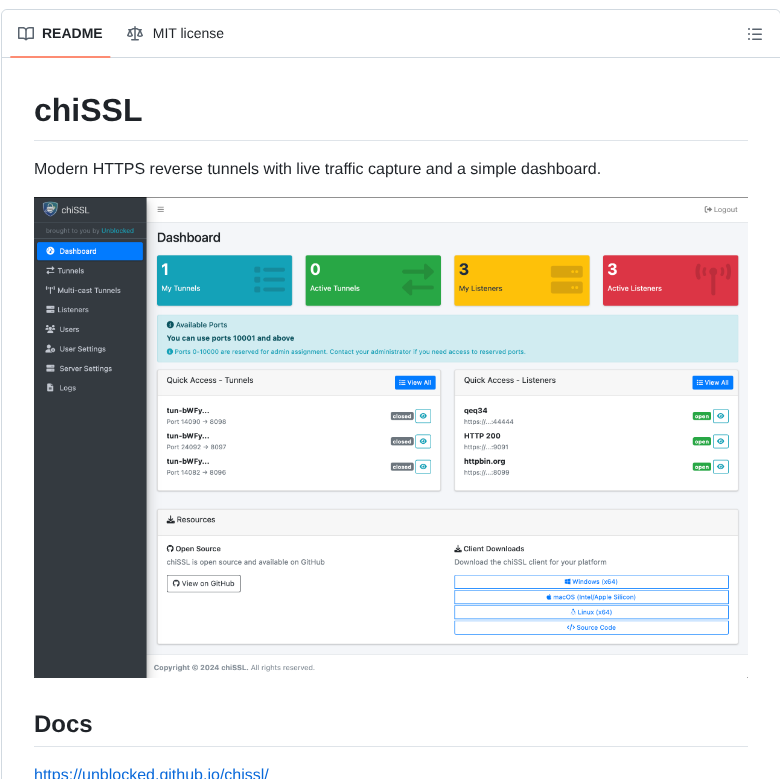View tunnel on port 14090 via eye icon
Viewport: 780px width, 779px height.
[x=423, y=416]
